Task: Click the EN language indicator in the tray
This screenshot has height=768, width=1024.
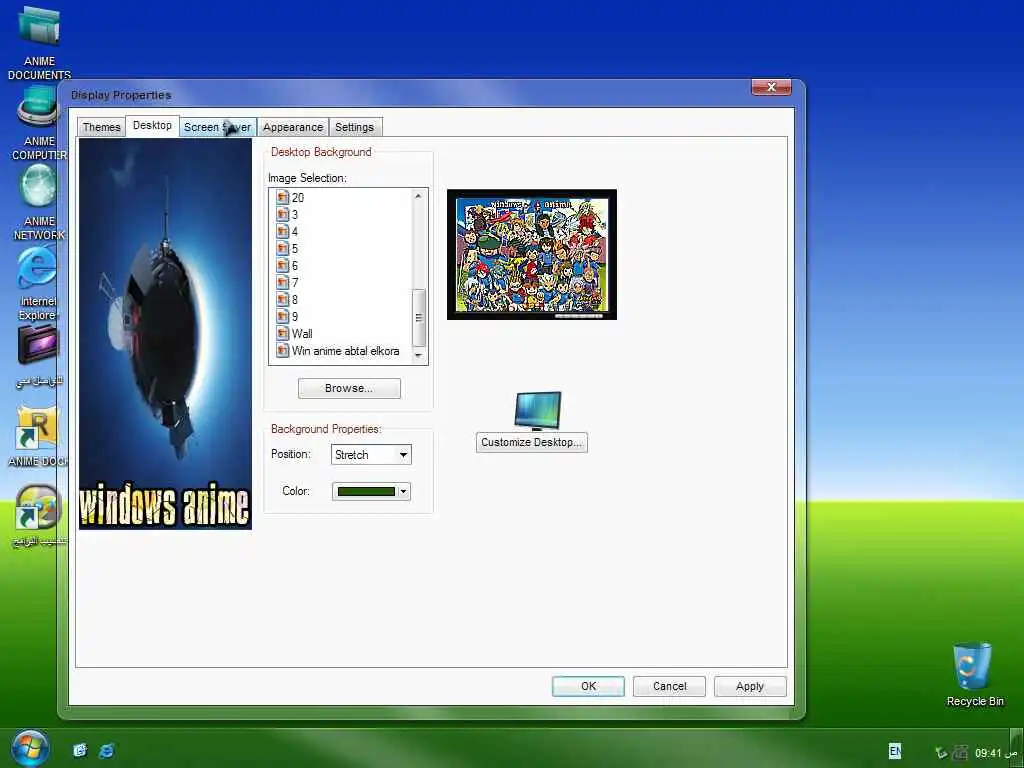Action: [895, 751]
